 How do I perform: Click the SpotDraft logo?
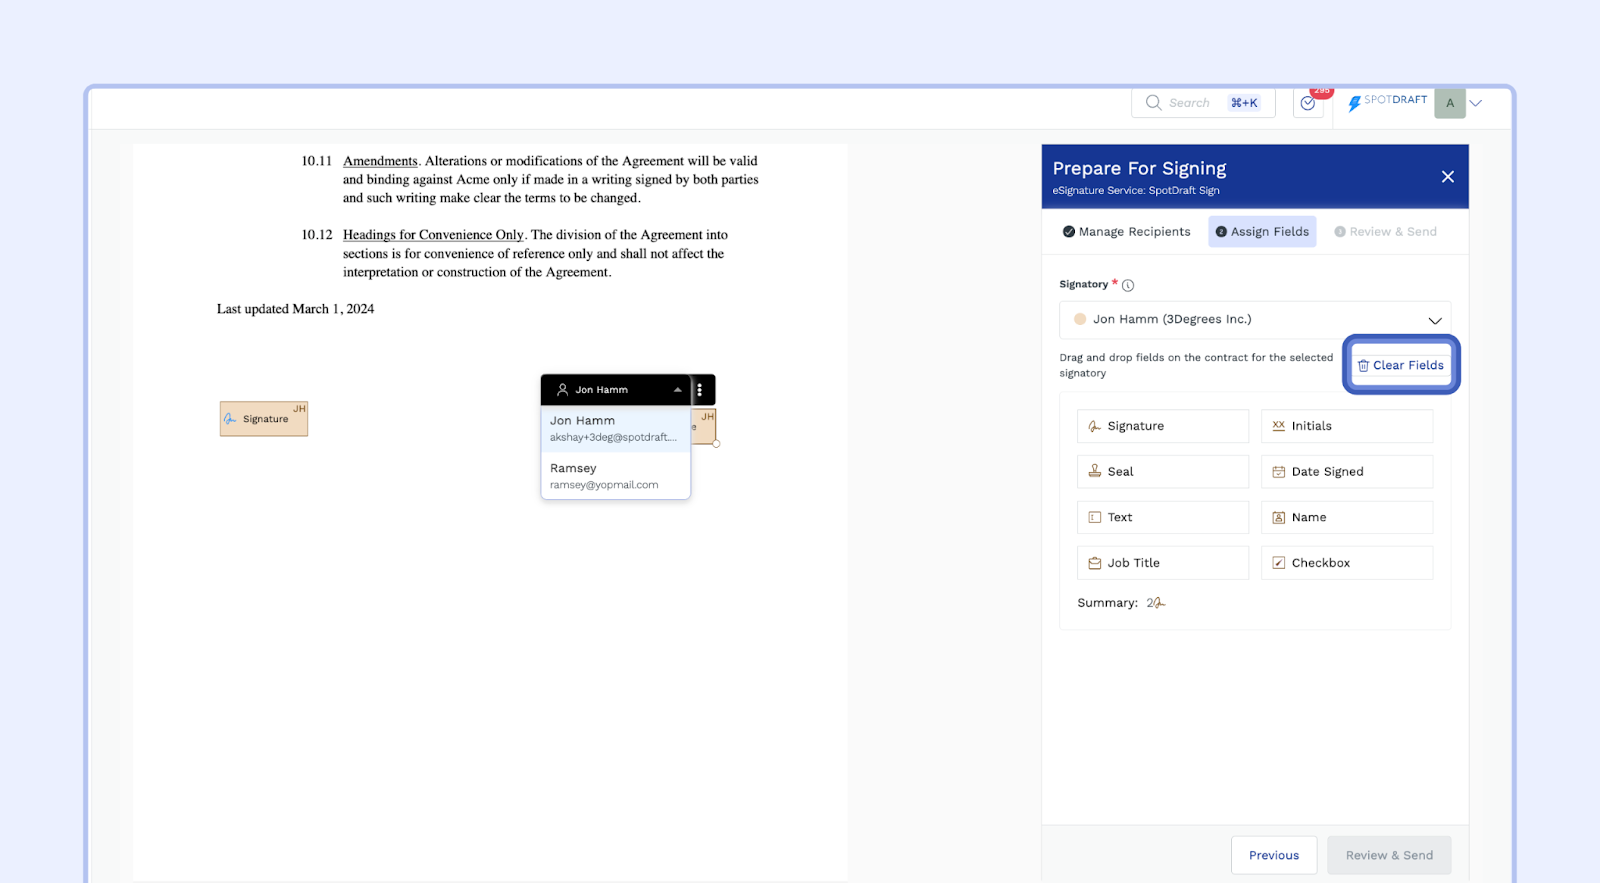[1387, 101]
